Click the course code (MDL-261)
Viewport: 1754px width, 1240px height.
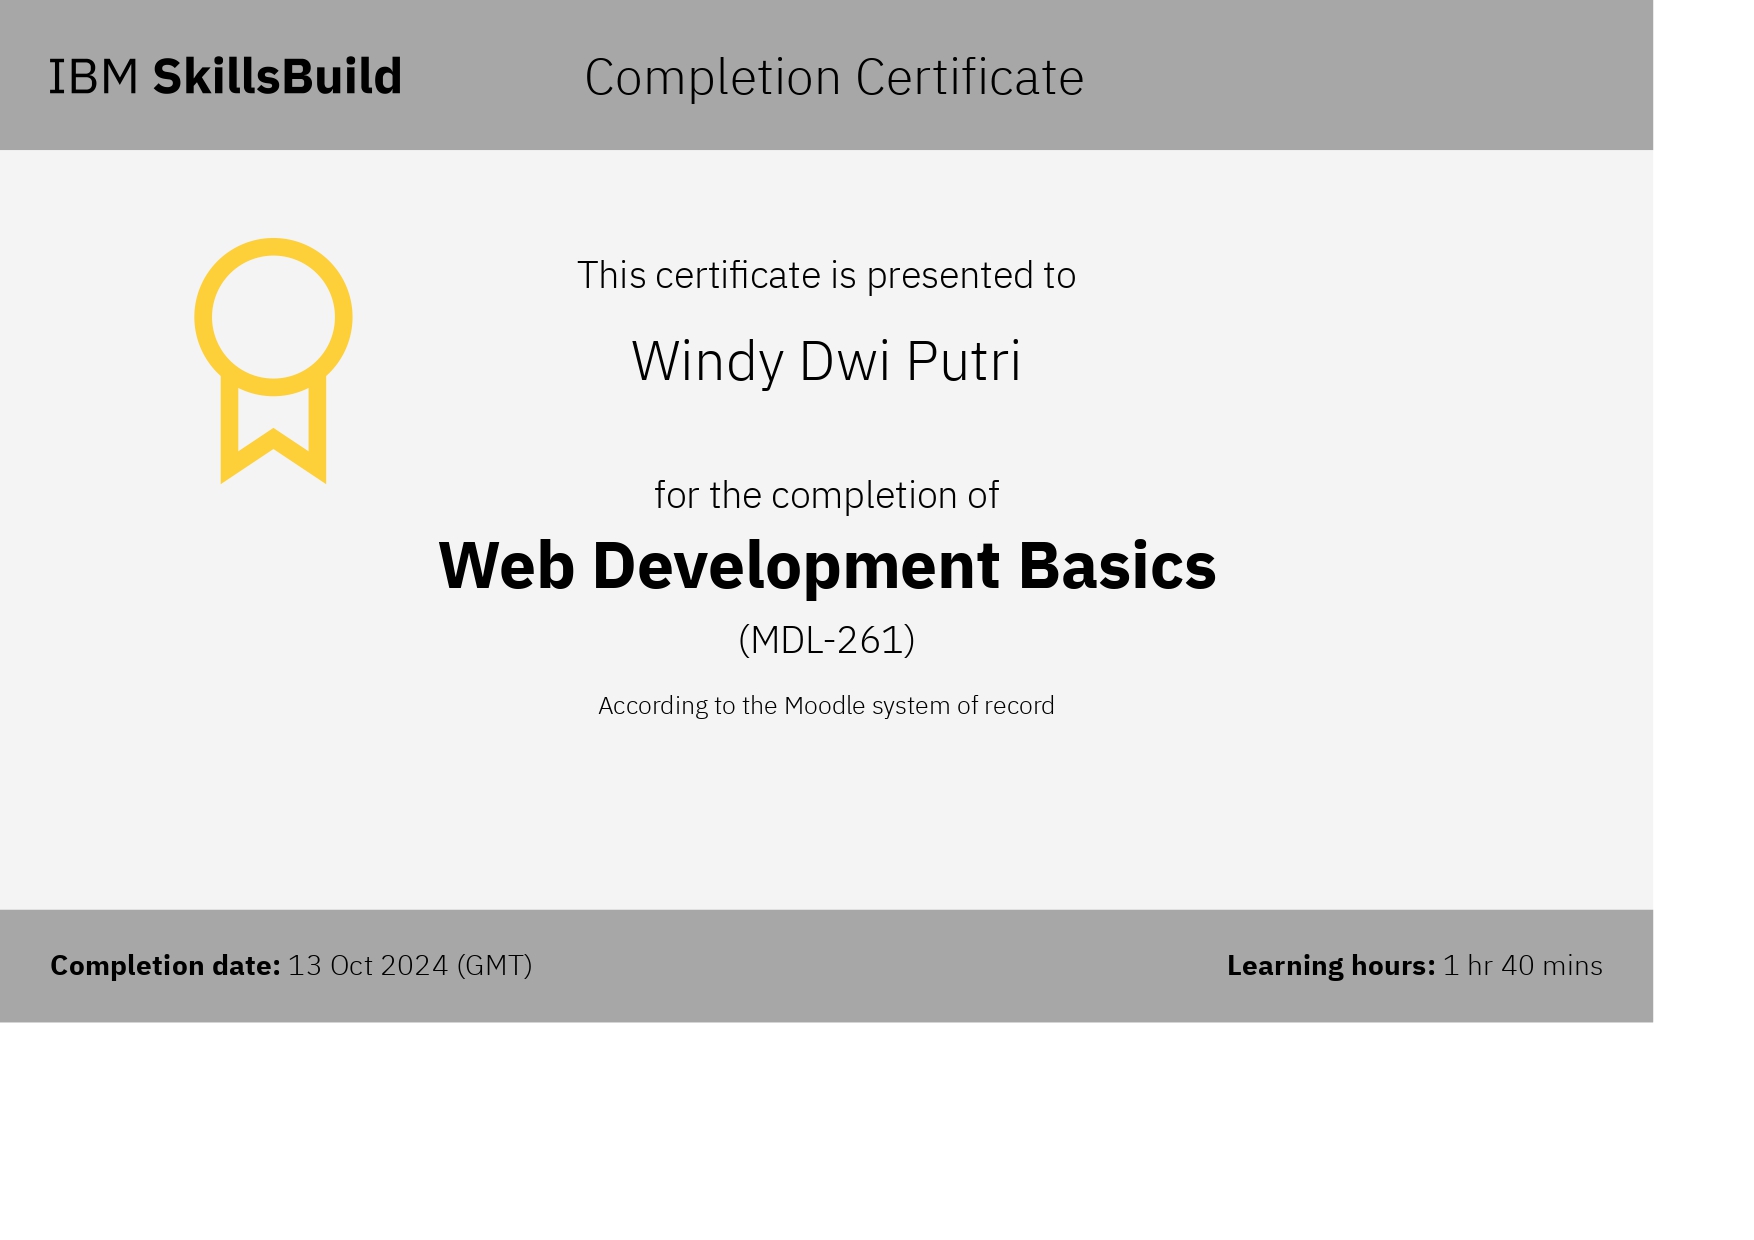click(x=826, y=640)
